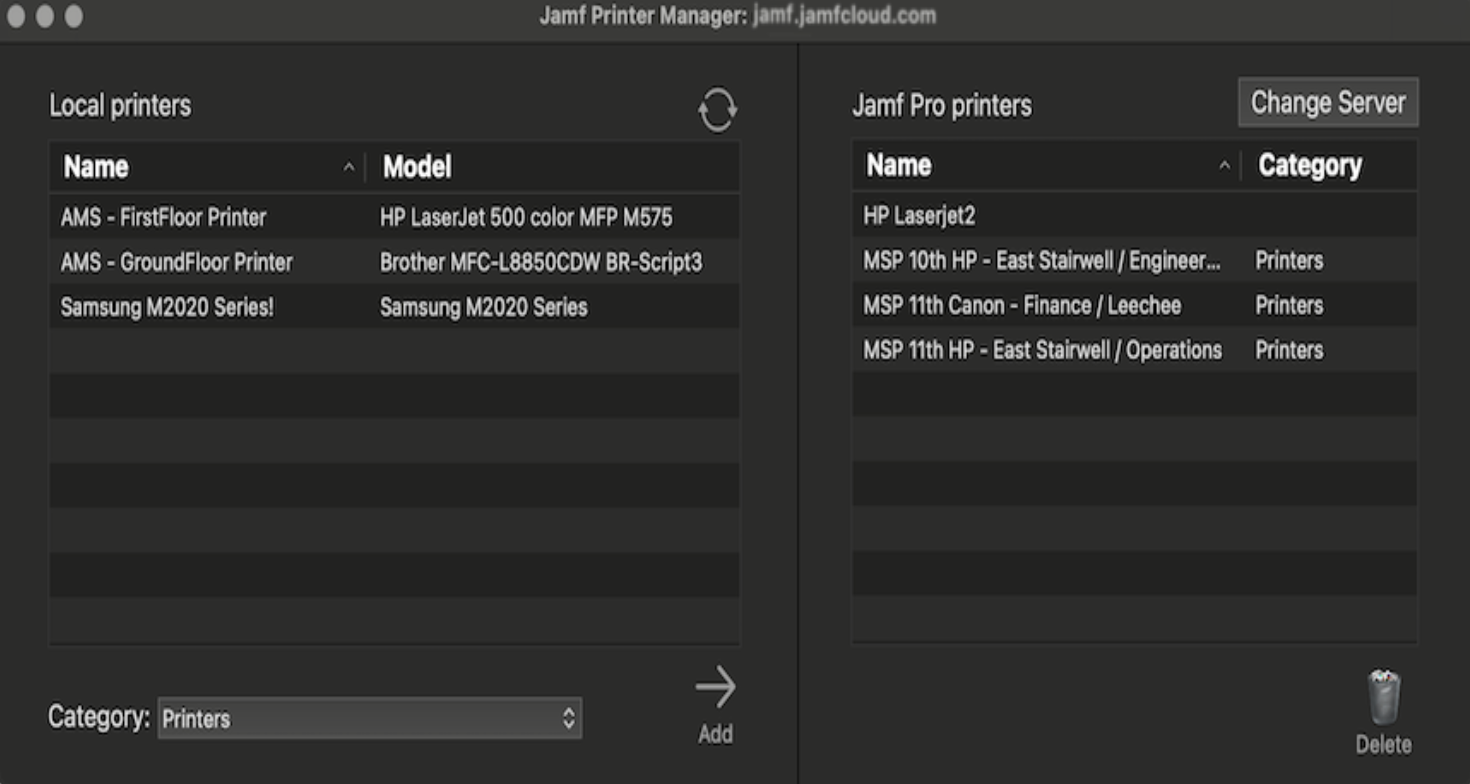Click Samsung M2020 Series model cell
The width and height of the screenshot is (1470, 784).
point(484,307)
